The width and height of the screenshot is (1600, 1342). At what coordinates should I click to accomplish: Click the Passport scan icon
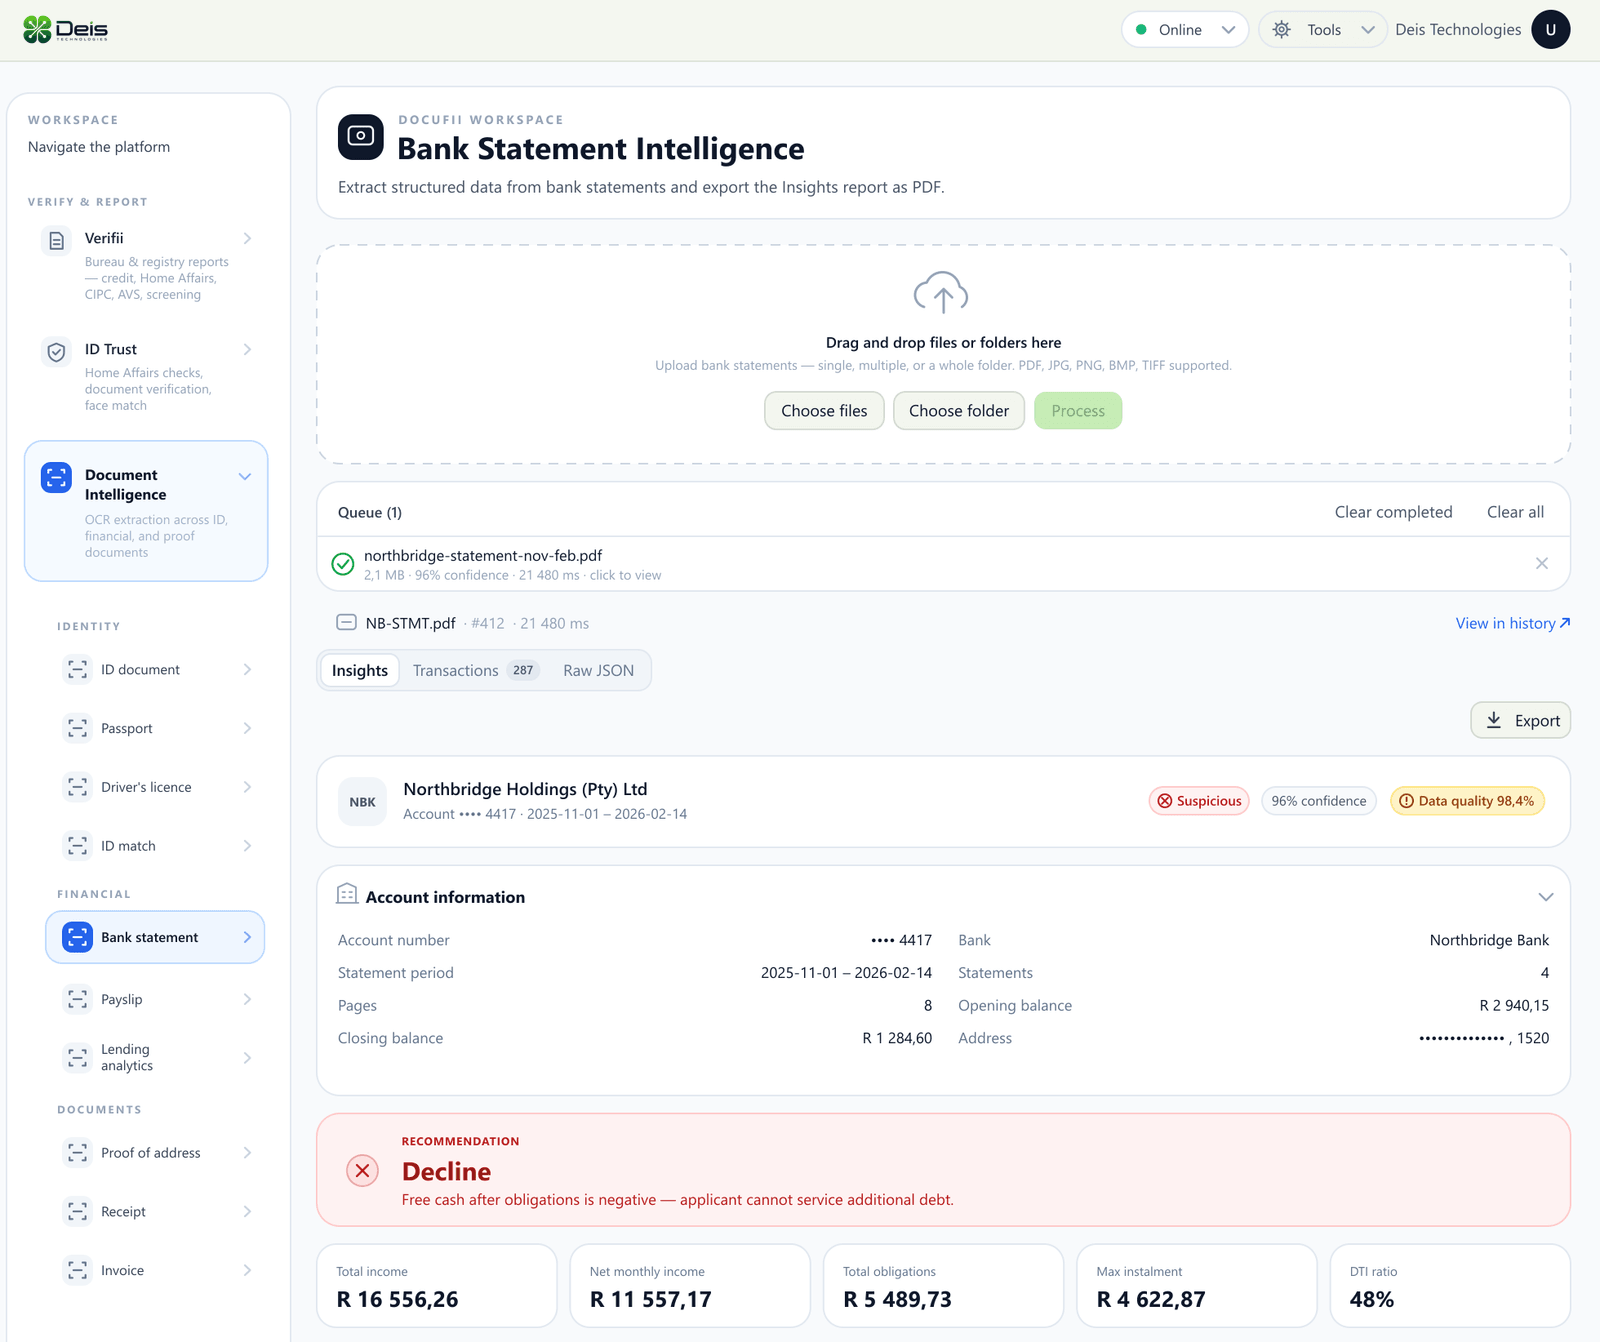[x=77, y=728]
